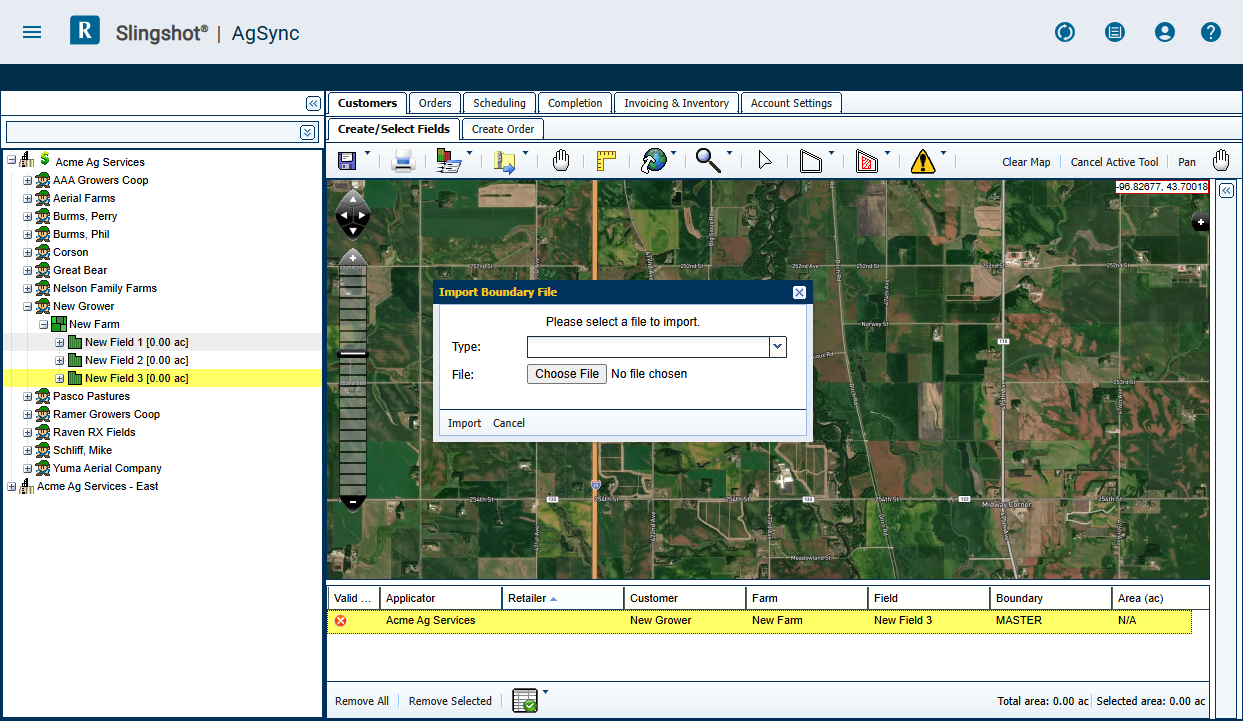1245x722 pixels.
Task: Click Remove All below the grid
Action: pos(362,701)
